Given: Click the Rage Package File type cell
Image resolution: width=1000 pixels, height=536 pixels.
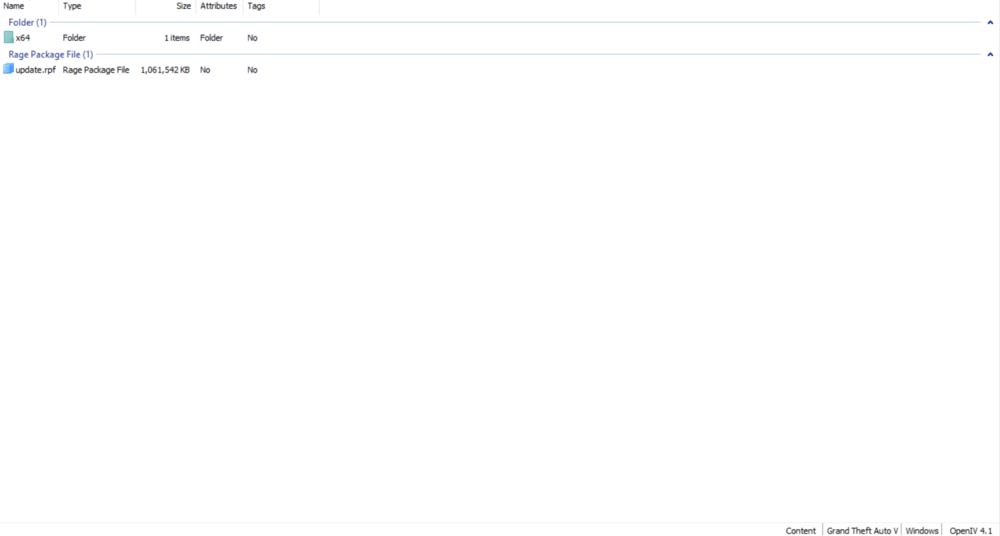Looking at the screenshot, I should pos(96,70).
